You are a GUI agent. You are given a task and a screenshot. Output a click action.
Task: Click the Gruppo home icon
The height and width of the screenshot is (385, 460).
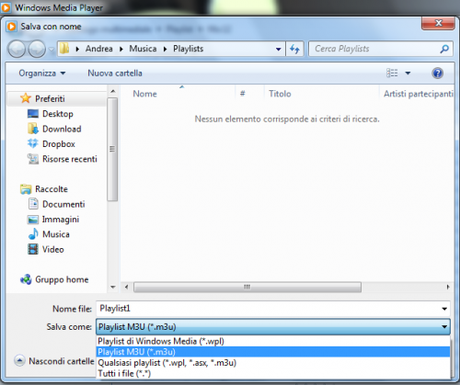click(26, 279)
